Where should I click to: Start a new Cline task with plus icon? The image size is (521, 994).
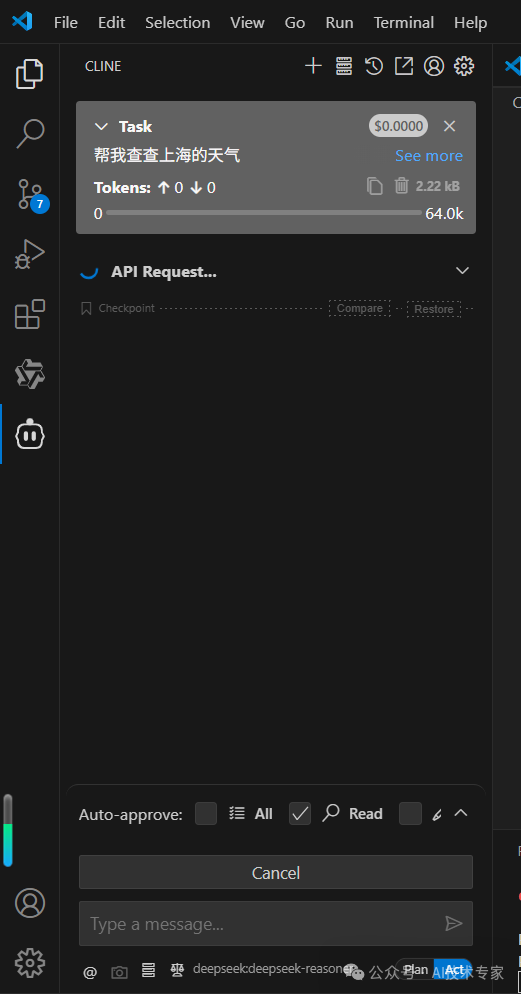313,66
